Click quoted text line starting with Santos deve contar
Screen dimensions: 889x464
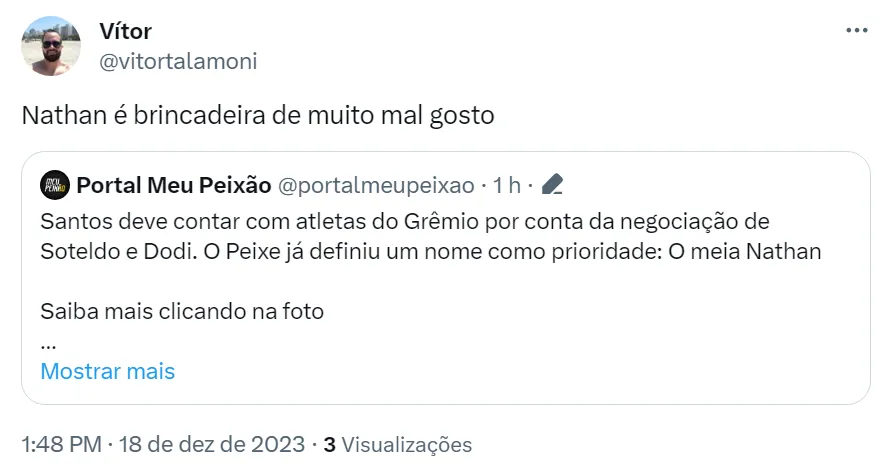click(406, 220)
